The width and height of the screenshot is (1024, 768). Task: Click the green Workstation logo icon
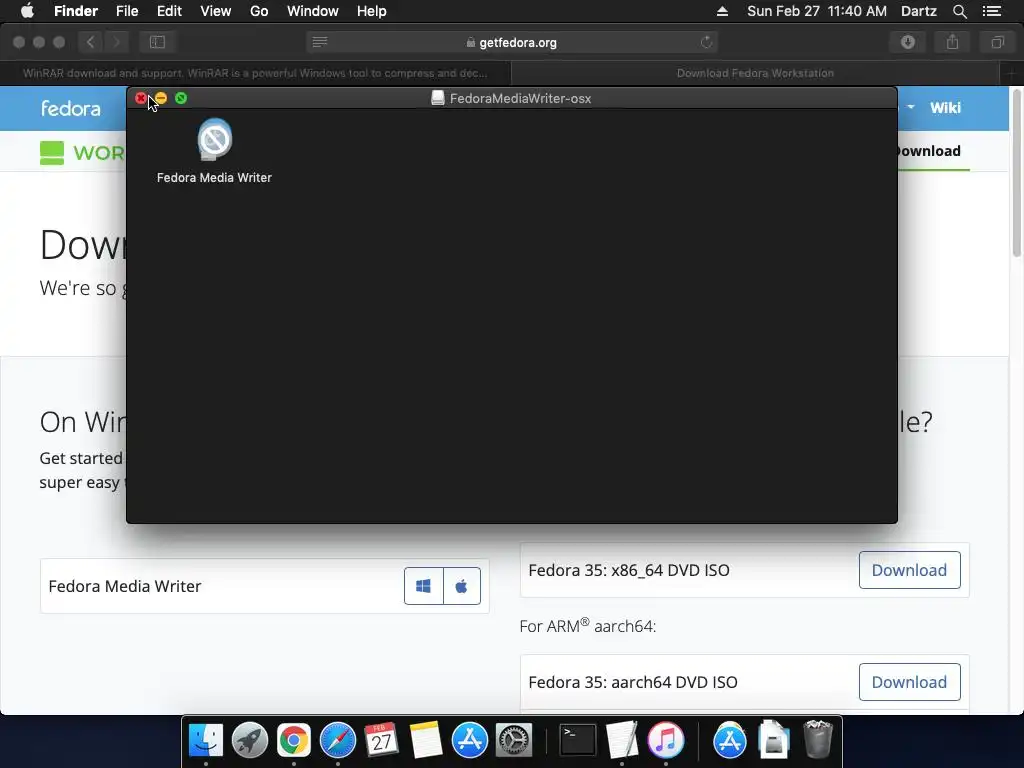[x=52, y=153]
